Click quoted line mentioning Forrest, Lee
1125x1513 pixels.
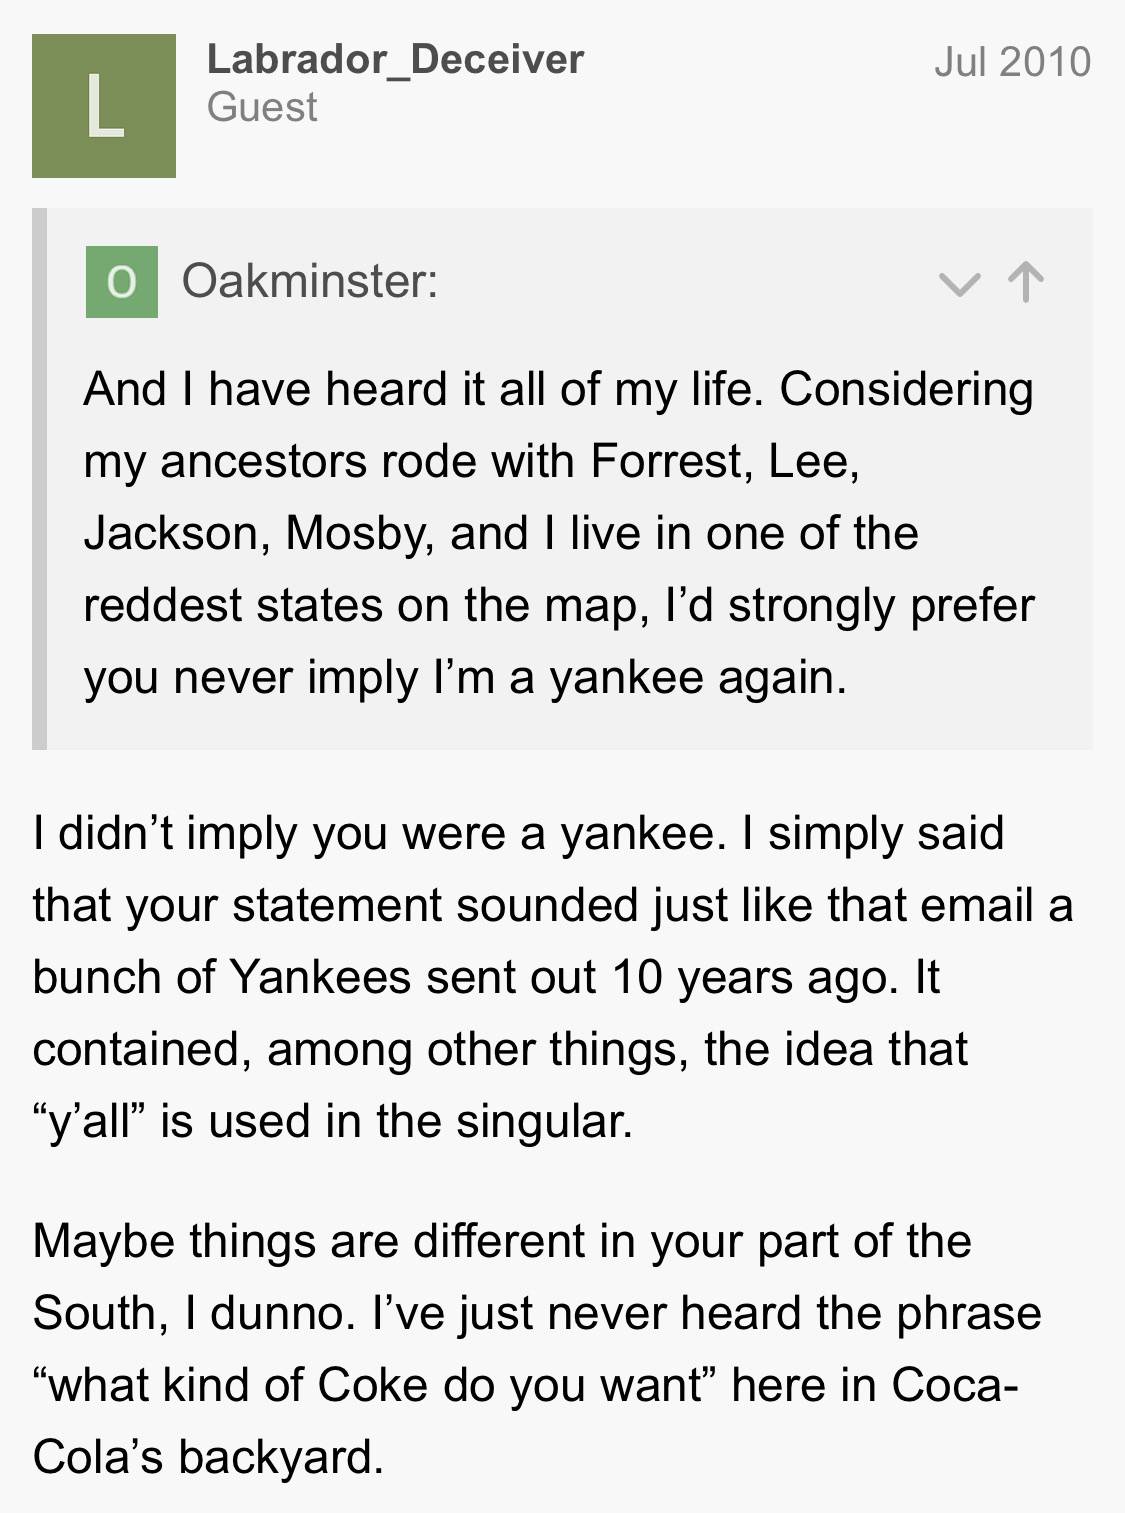point(471,462)
